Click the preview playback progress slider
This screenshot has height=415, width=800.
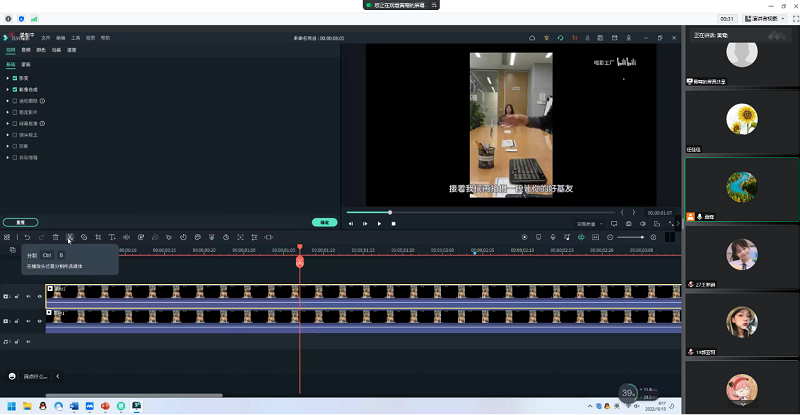pos(480,212)
